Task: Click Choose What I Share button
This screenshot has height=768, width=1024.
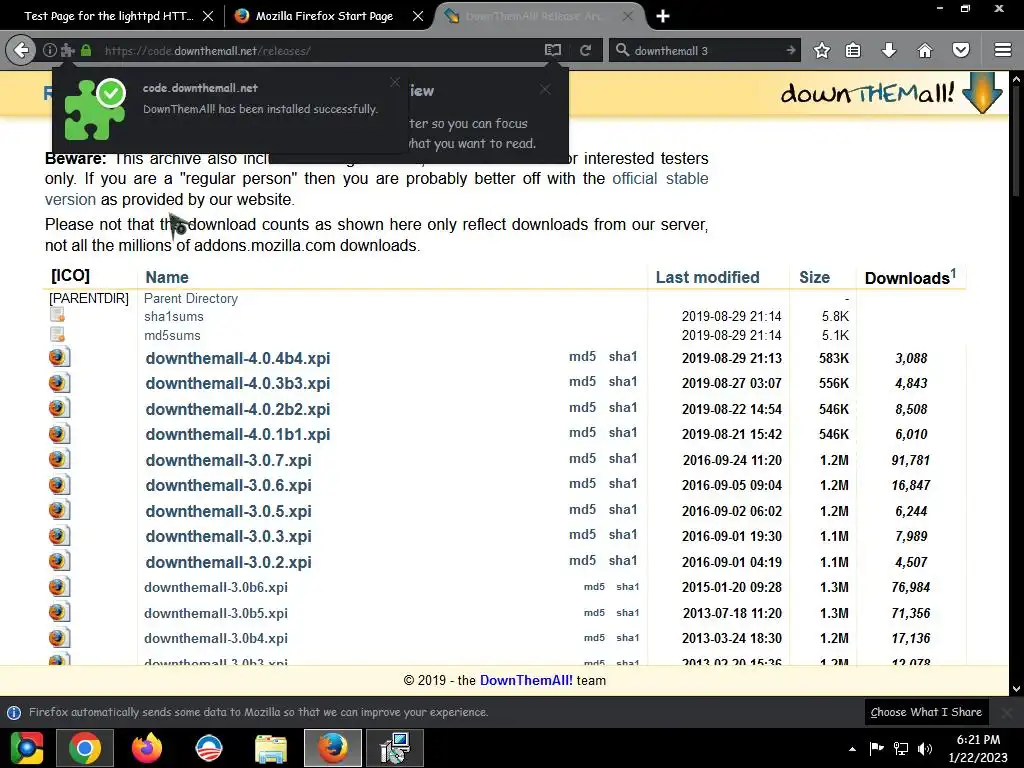Action: coord(926,712)
